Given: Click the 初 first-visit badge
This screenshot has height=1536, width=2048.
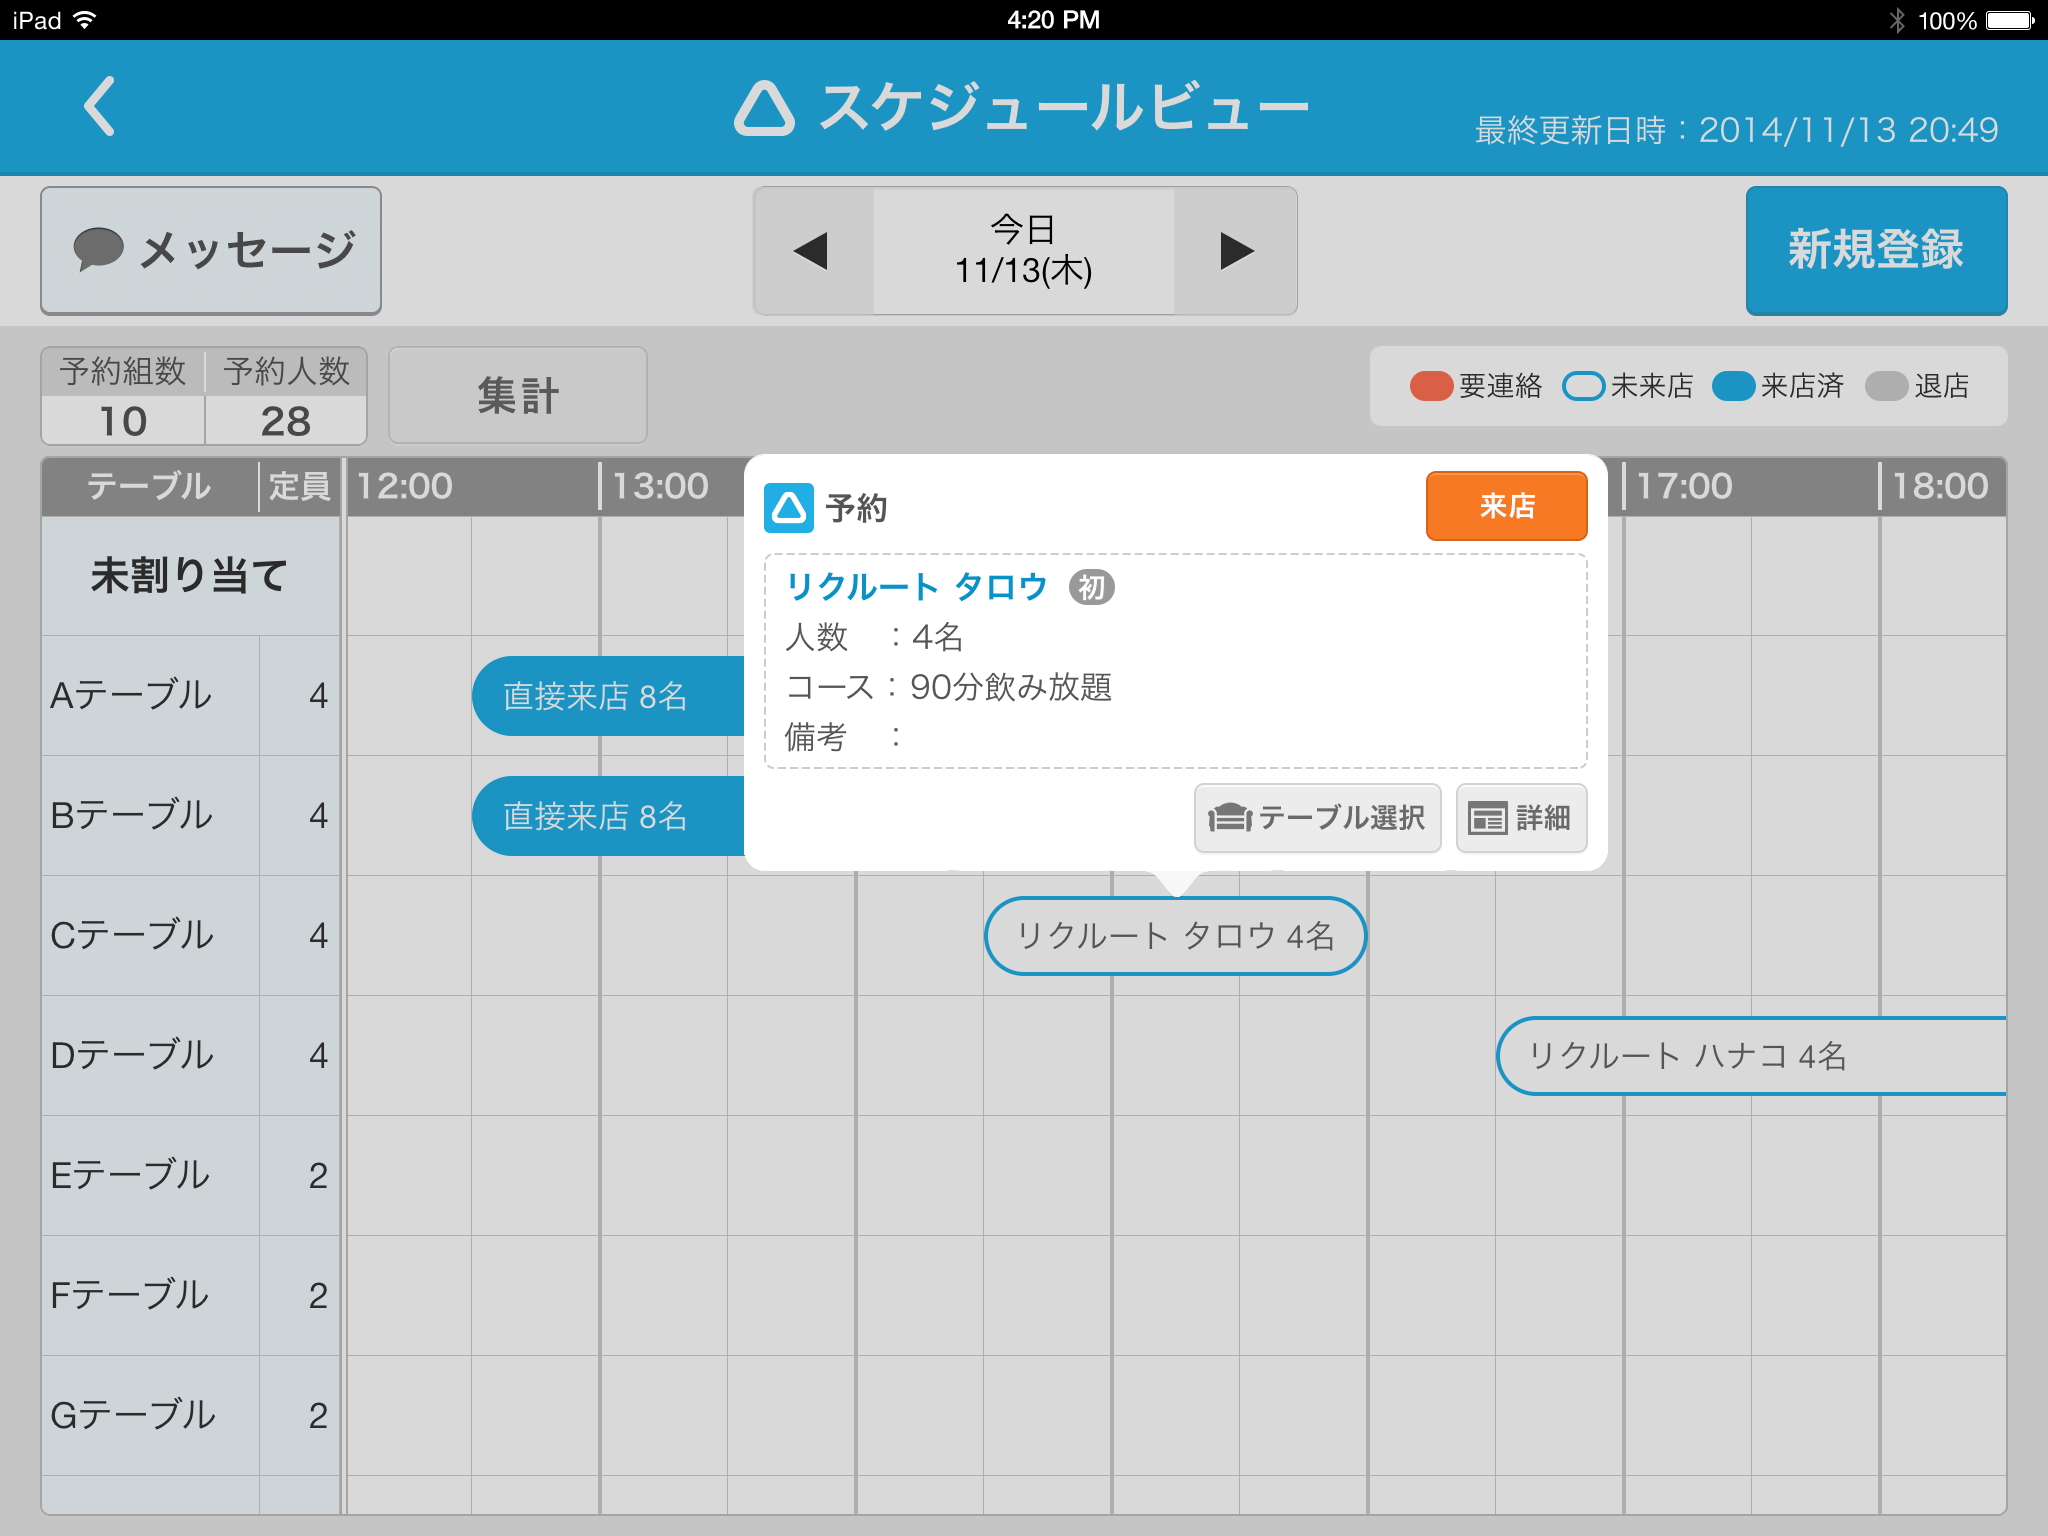Looking at the screenshot, I should (1091, 587).
